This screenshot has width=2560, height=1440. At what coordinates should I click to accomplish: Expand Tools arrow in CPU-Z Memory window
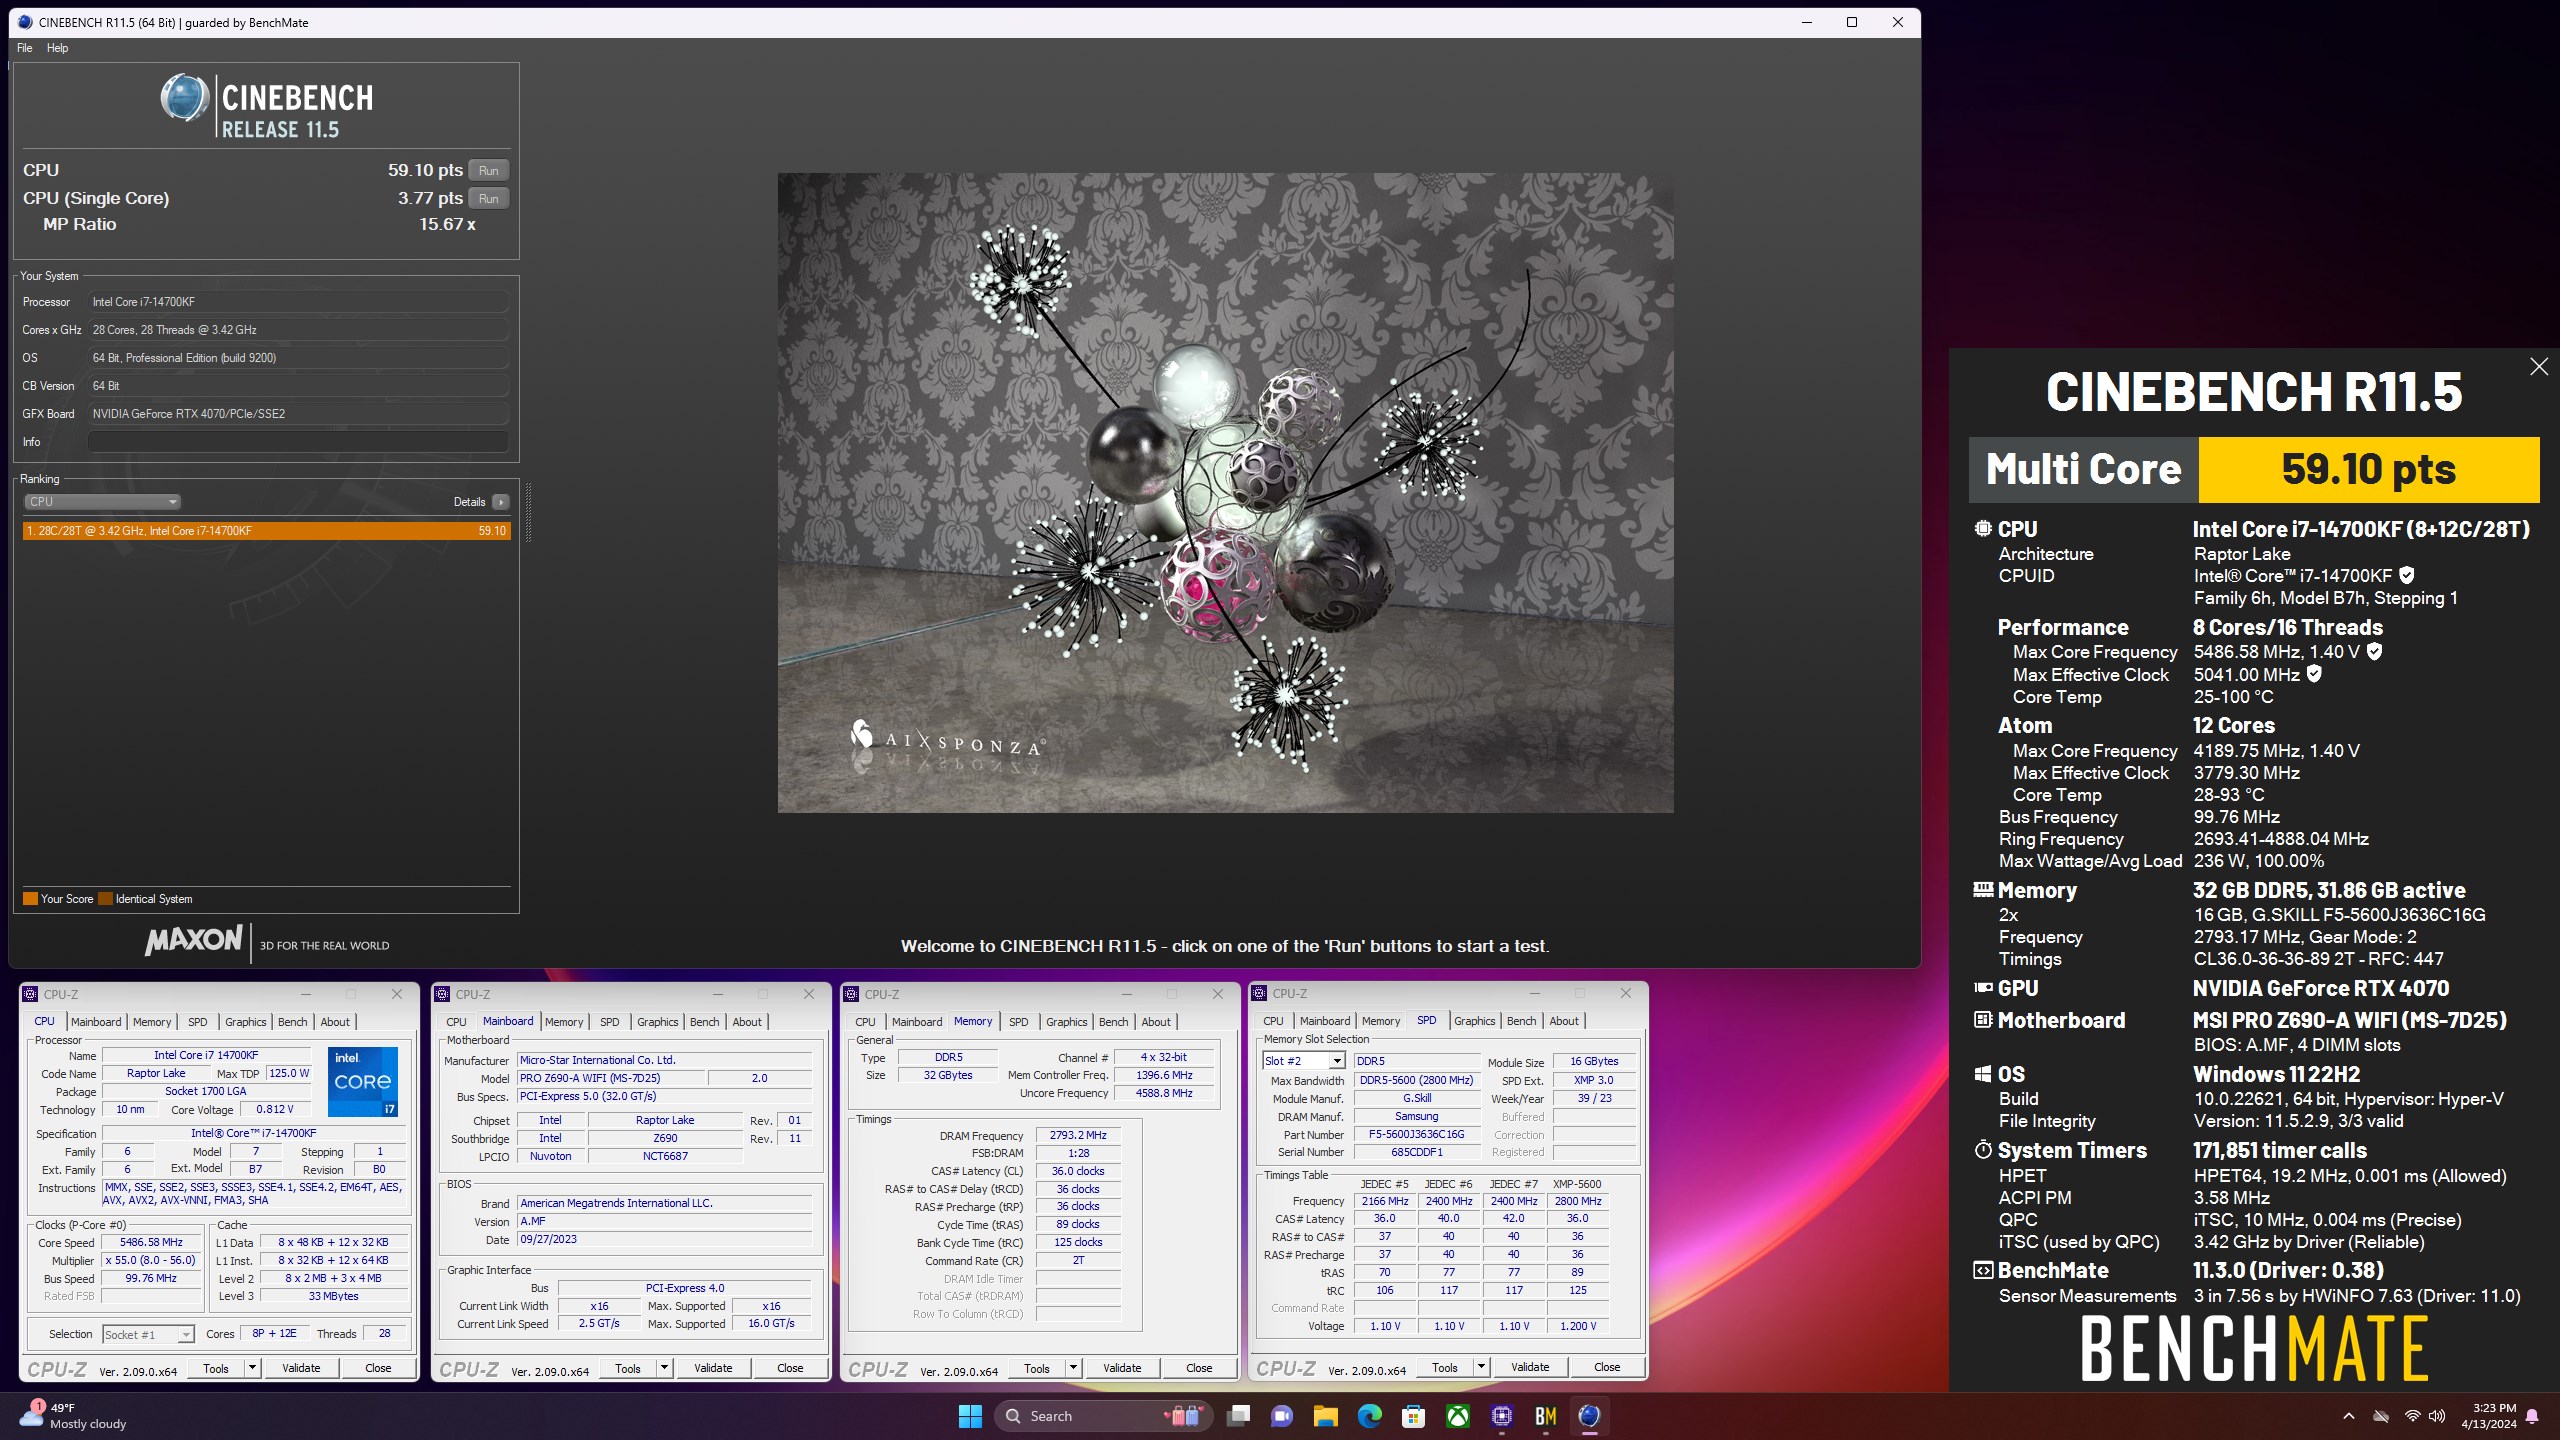click(1073, 1368)
